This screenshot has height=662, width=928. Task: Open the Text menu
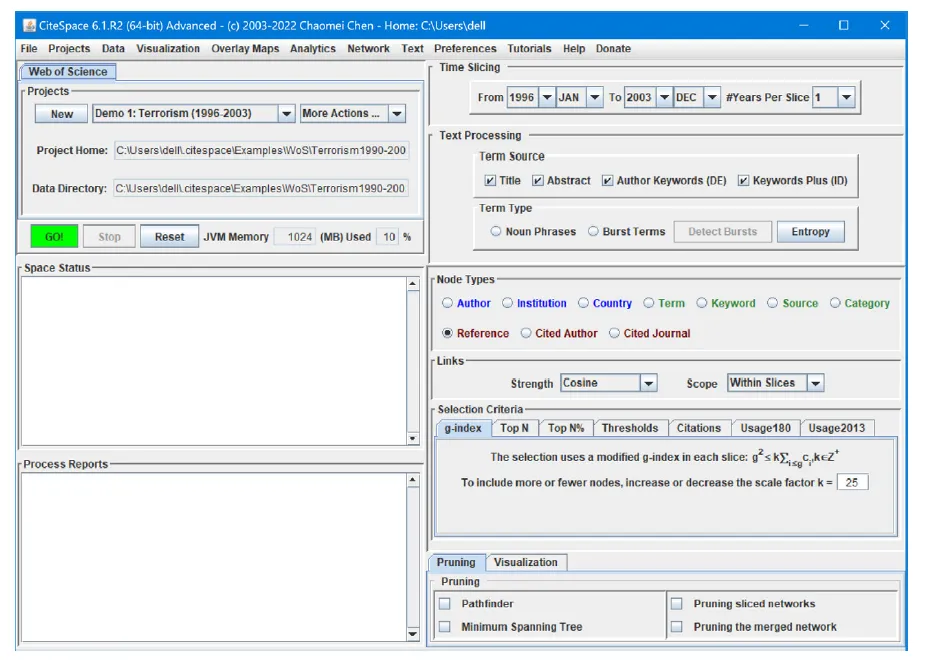[412, 49]
